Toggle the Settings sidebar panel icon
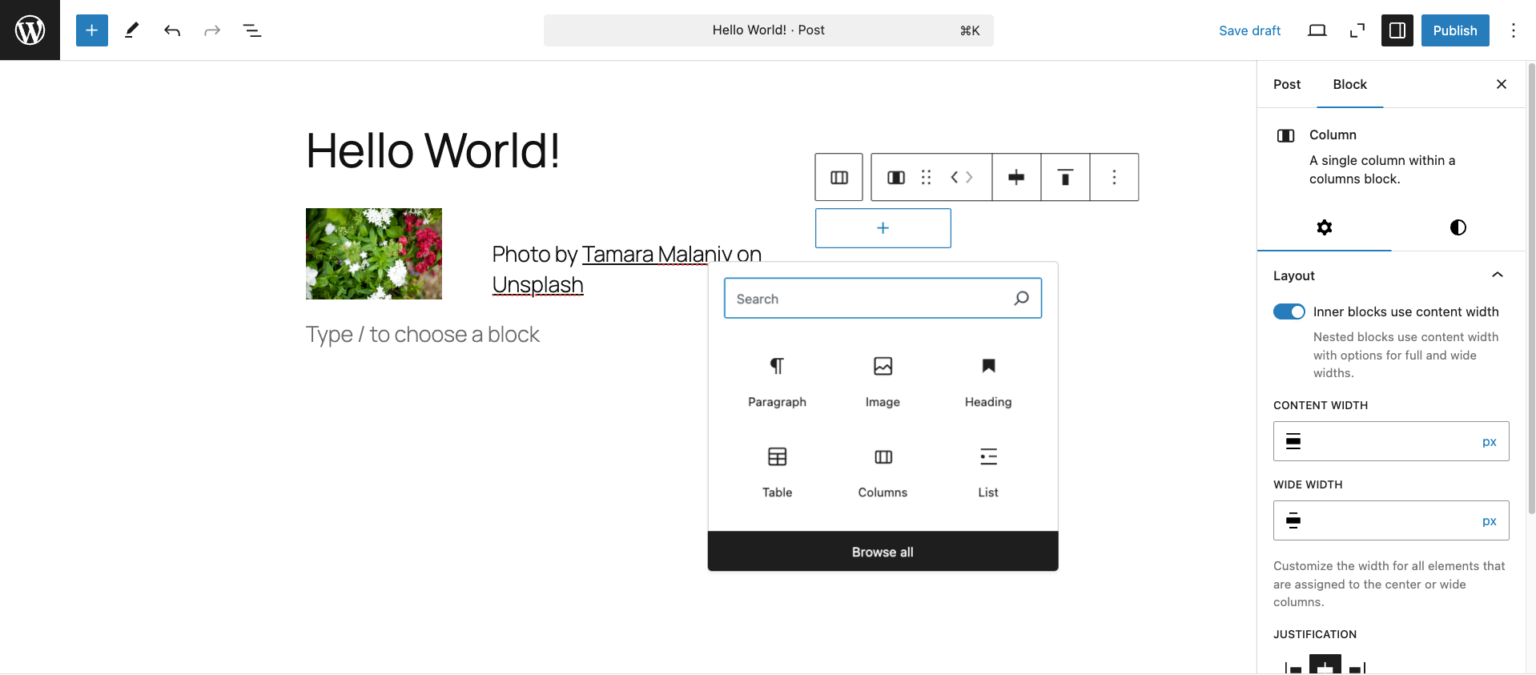The width and height of the screenshot is (1536, 675). click(x=1397, y=30)
